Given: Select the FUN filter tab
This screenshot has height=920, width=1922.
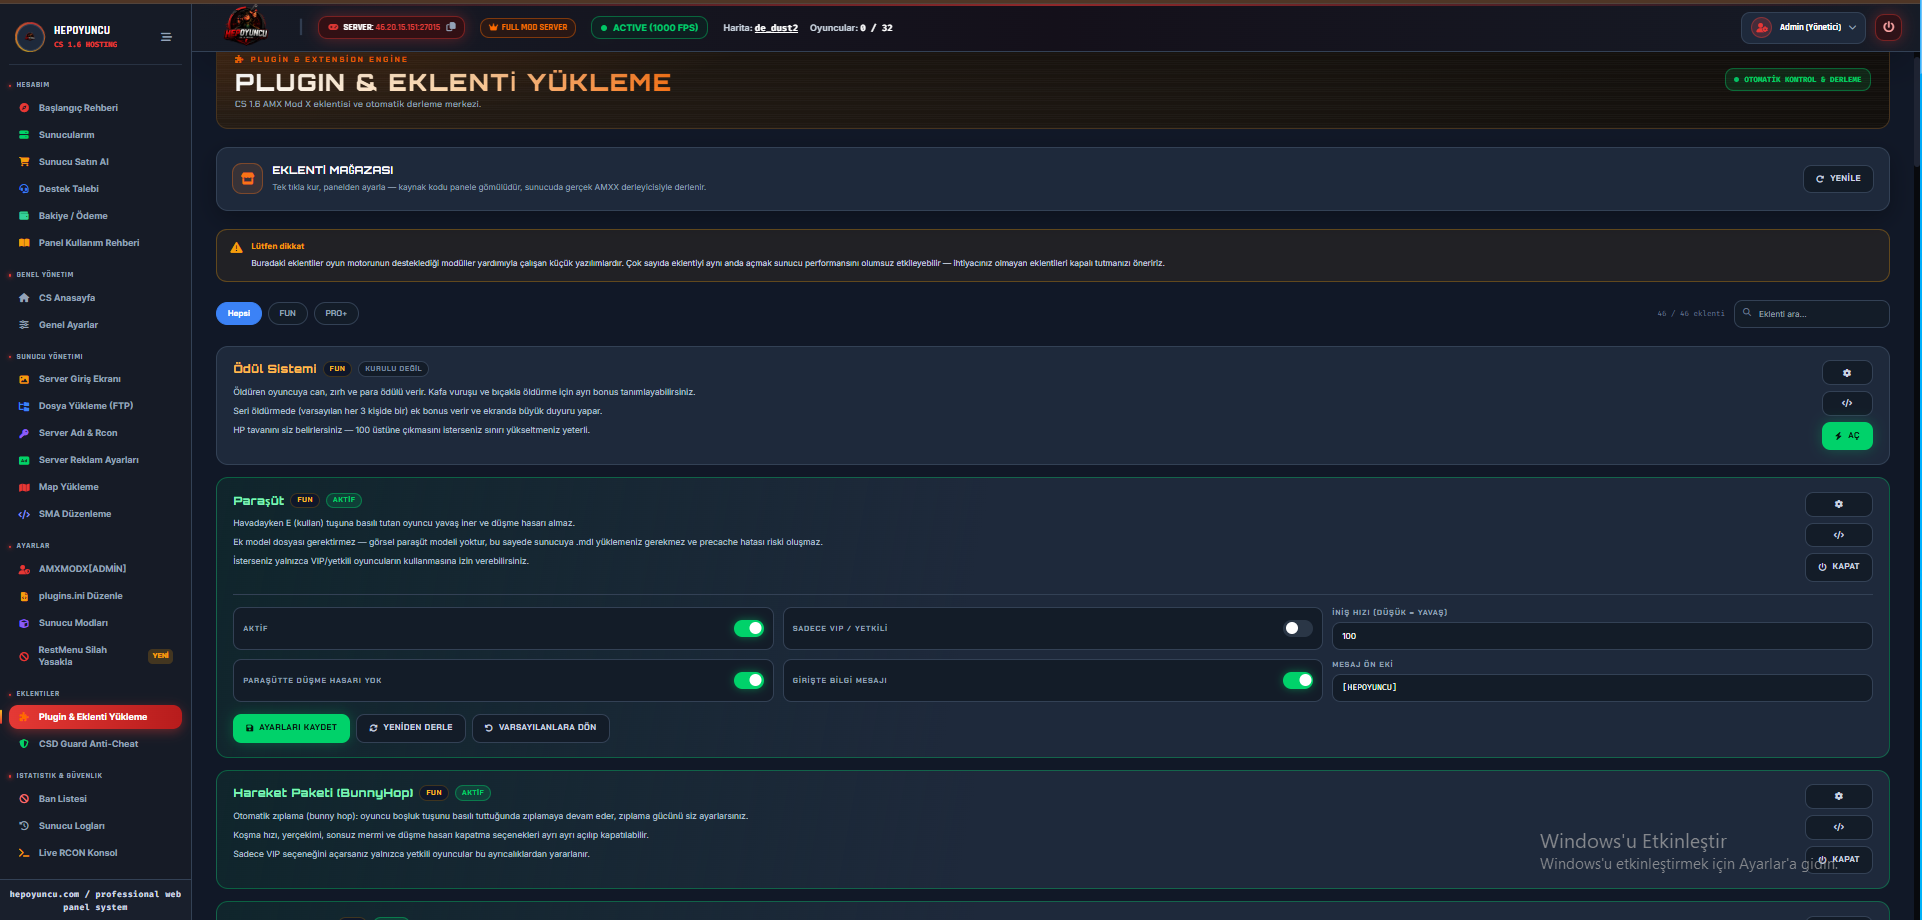Looking at the screenshot, I should coord(288,313).
